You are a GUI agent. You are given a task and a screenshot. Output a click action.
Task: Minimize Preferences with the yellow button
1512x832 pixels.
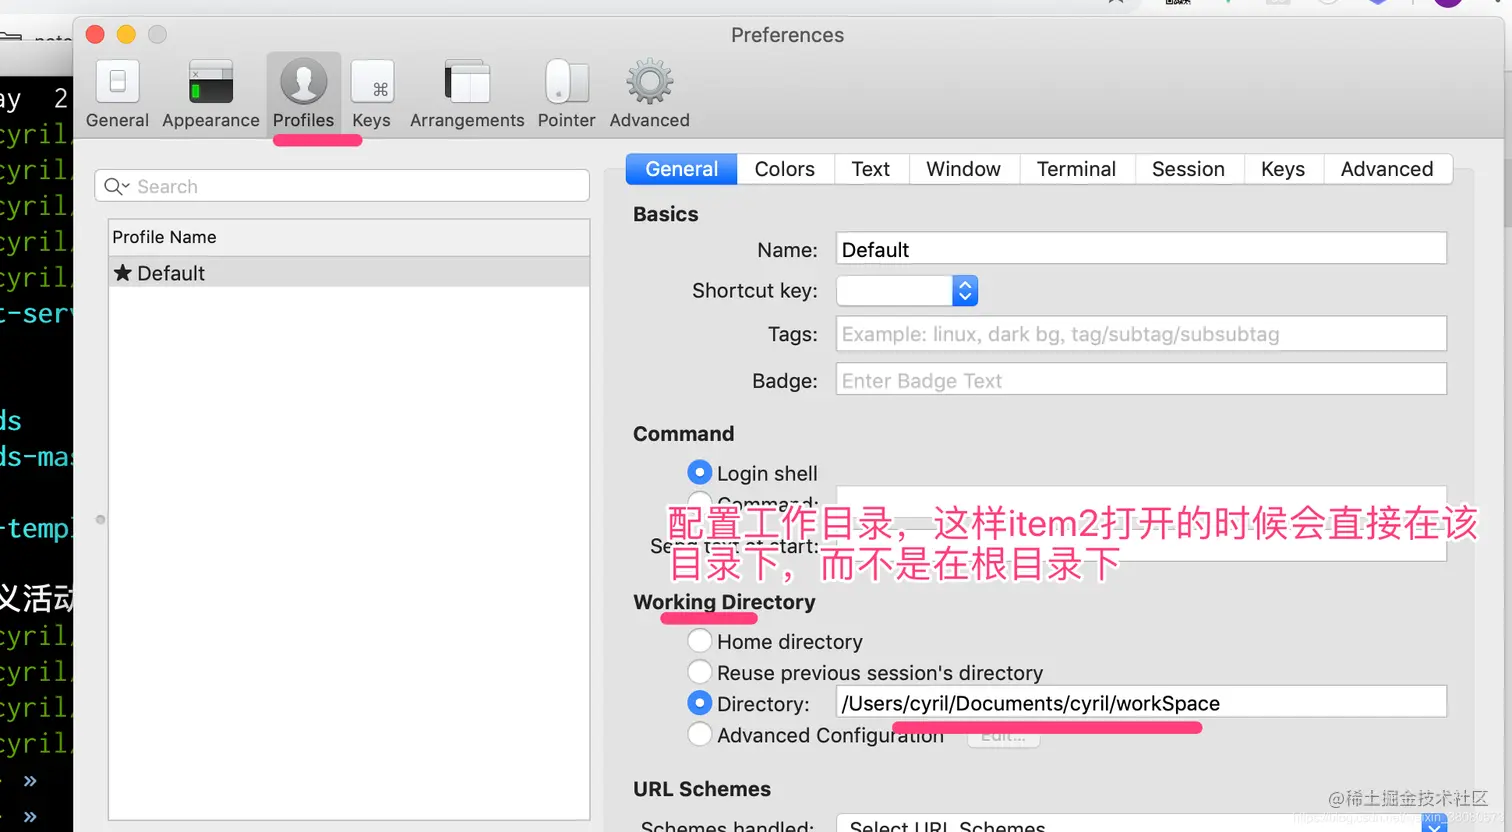click(126, 35)
